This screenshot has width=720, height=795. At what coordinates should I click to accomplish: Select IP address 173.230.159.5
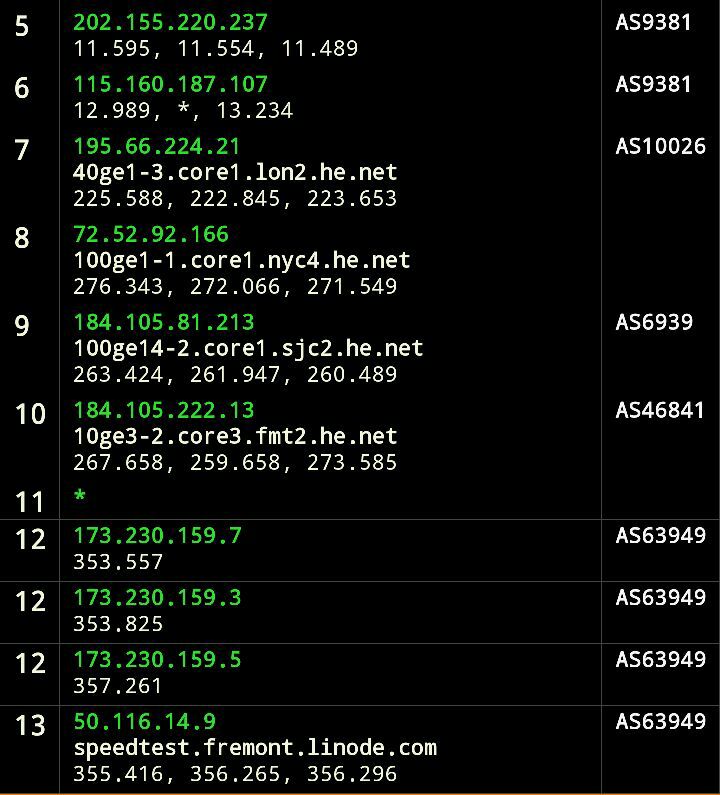tap(157, 660)
